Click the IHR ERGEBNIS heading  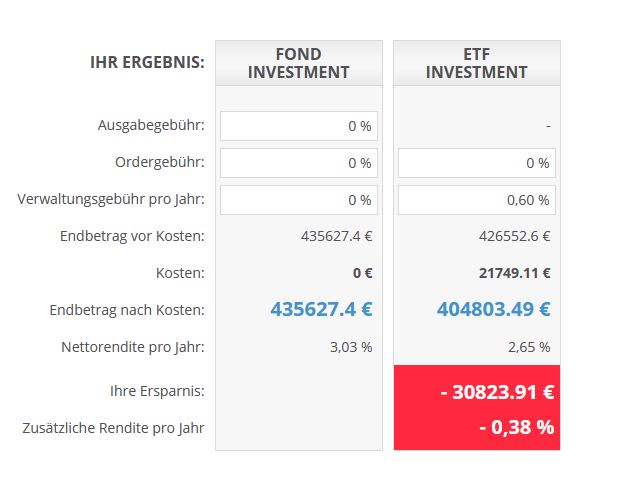(x=147, y=62)
